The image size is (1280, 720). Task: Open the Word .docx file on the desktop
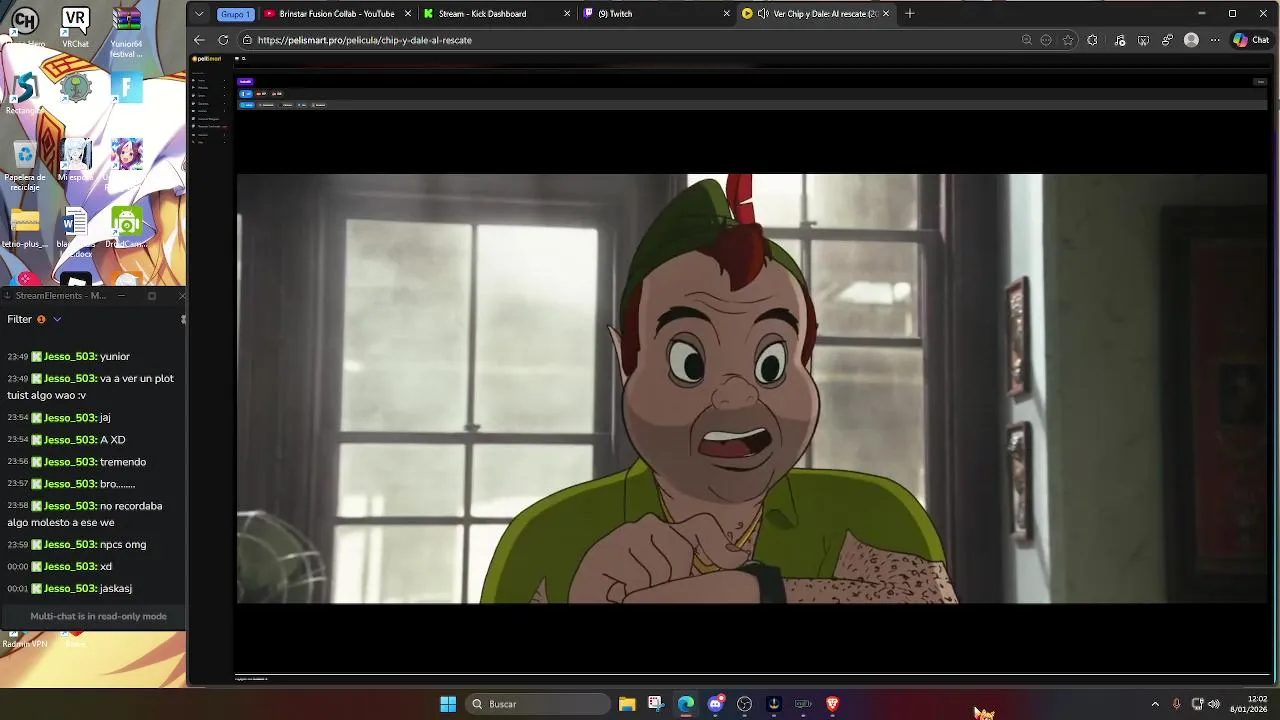(75, 232)
